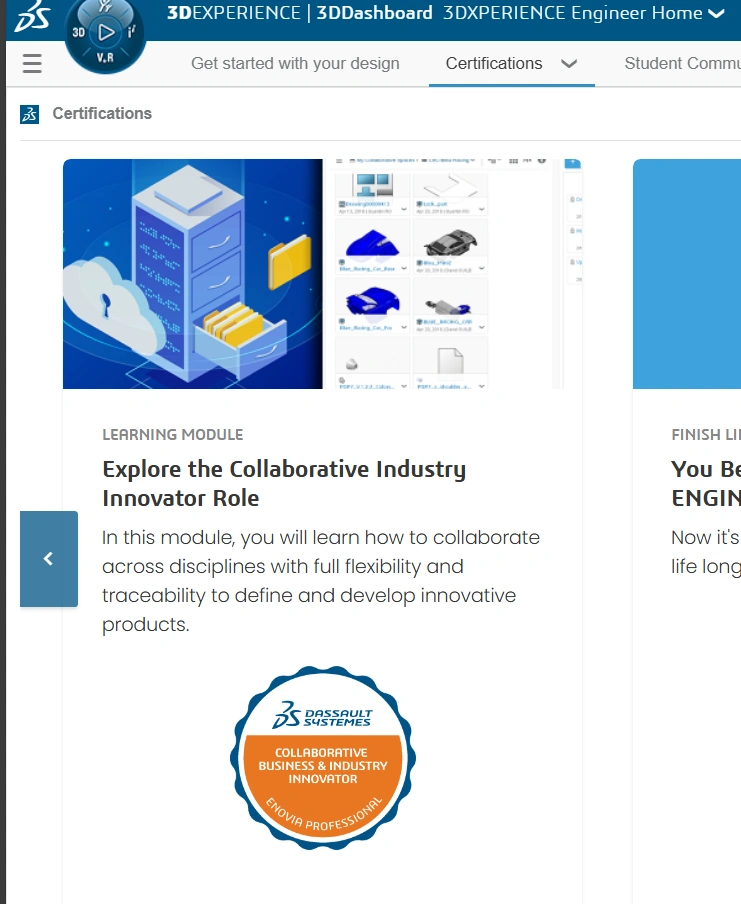Click the Certifications widget title
This screenshot has height=904, width=741.
point(102,114)
